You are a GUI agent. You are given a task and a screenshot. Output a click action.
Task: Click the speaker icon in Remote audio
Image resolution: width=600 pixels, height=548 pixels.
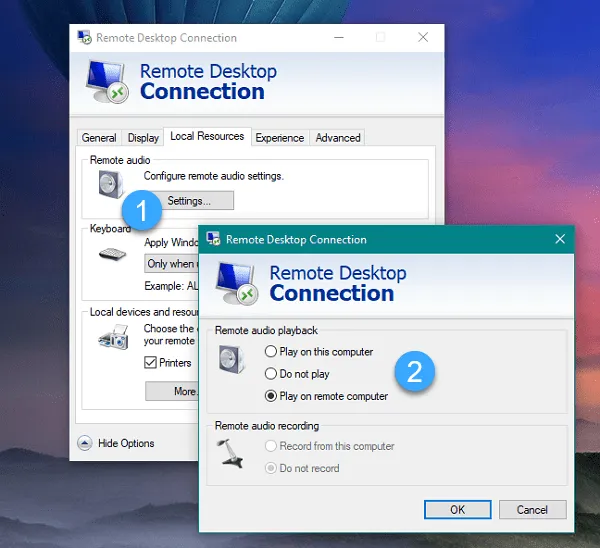[x=111, y=184]
